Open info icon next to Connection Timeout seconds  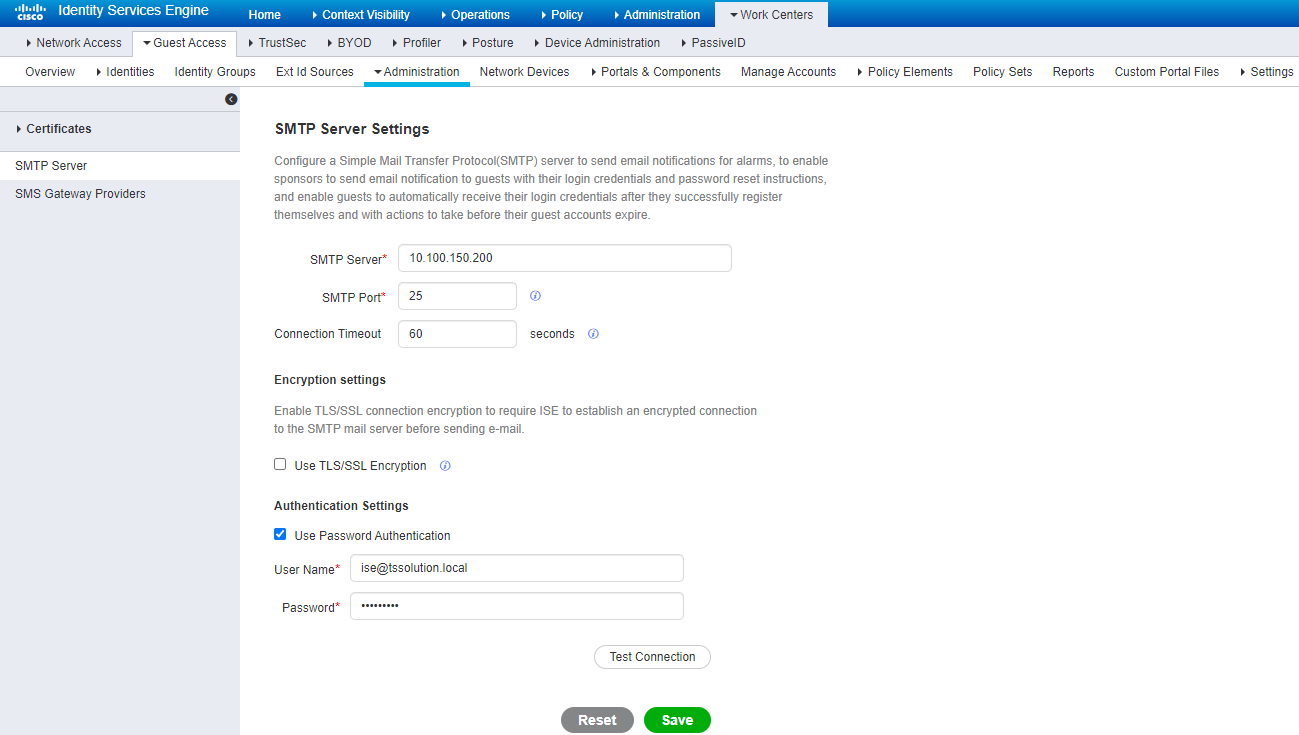point(593,334)
